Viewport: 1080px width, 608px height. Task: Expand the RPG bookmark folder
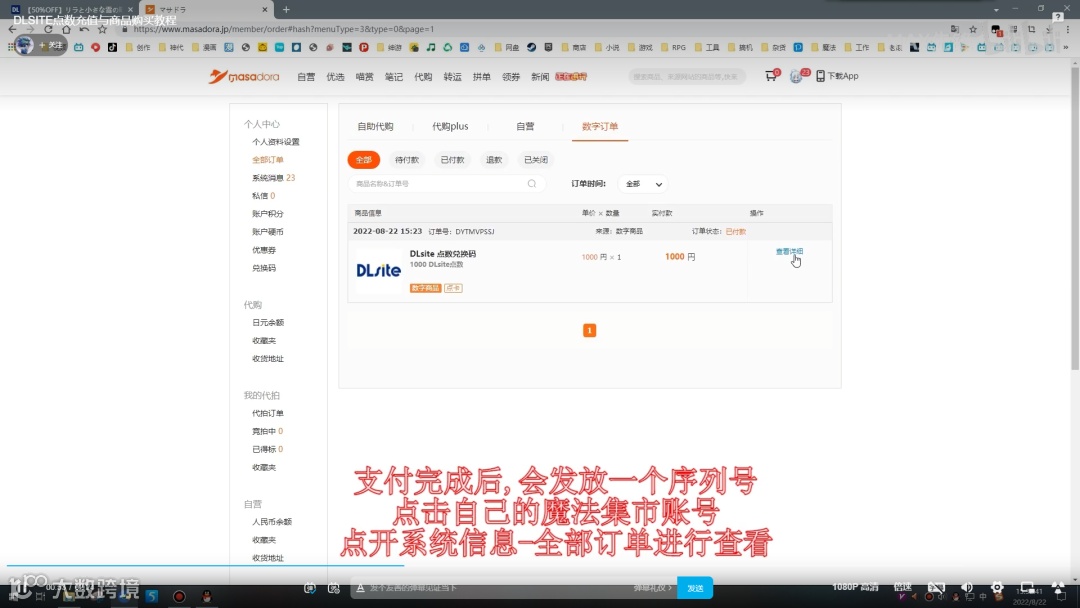674,48
